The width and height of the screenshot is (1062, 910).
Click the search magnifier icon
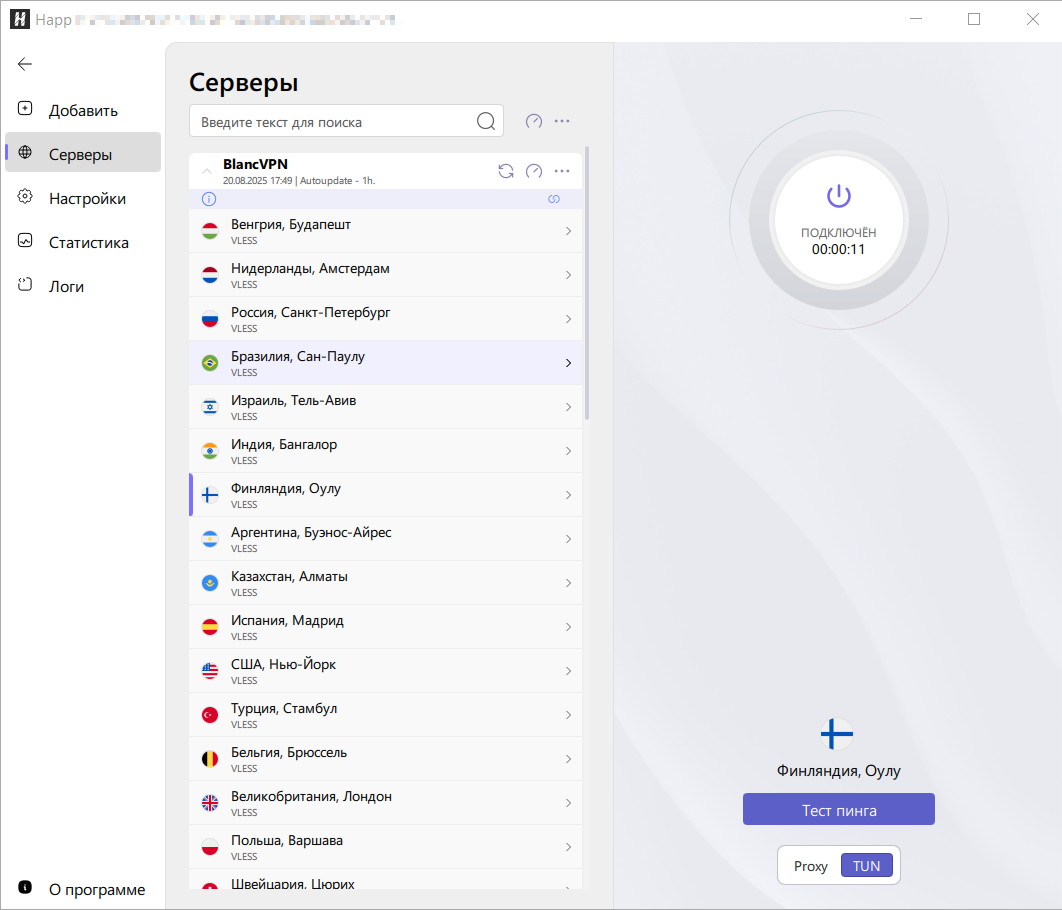pyautogui.click(x=486, y=121)
